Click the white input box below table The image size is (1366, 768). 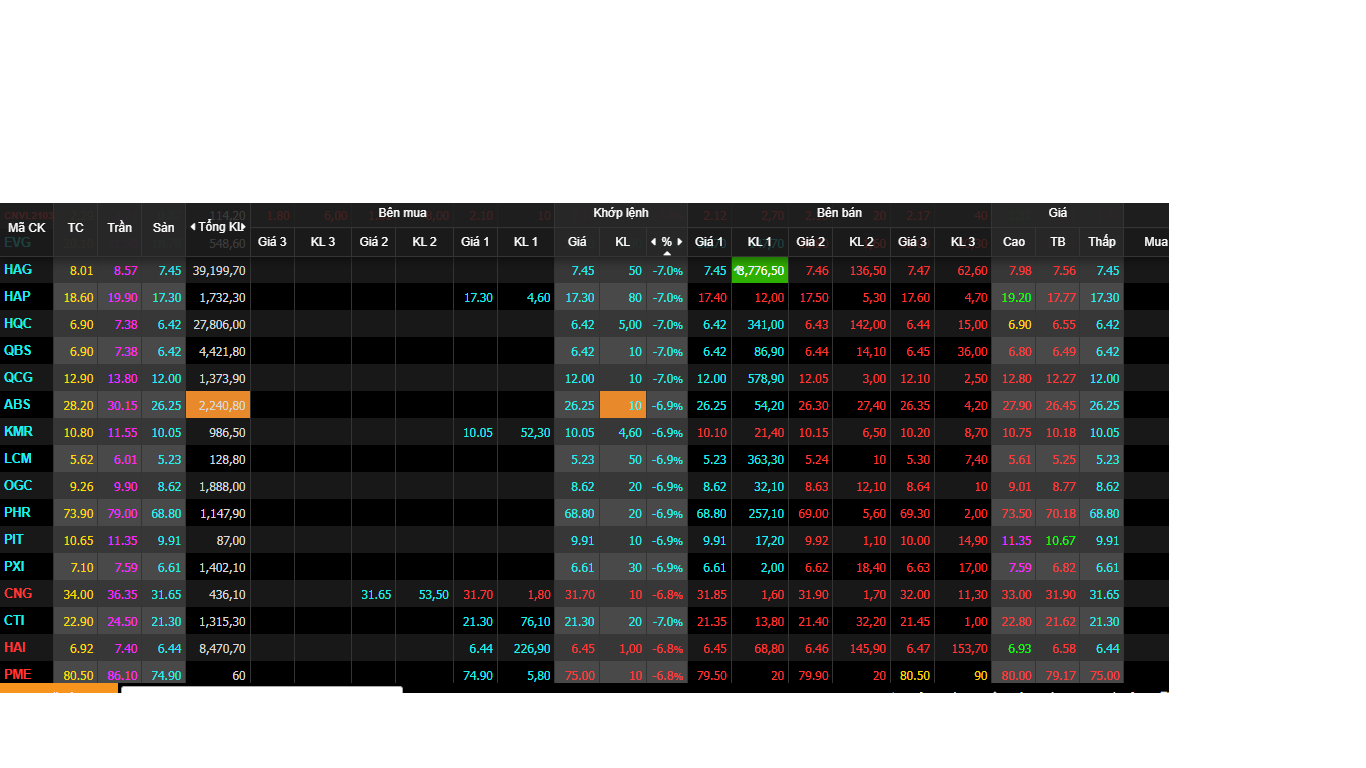click(261, 690)
